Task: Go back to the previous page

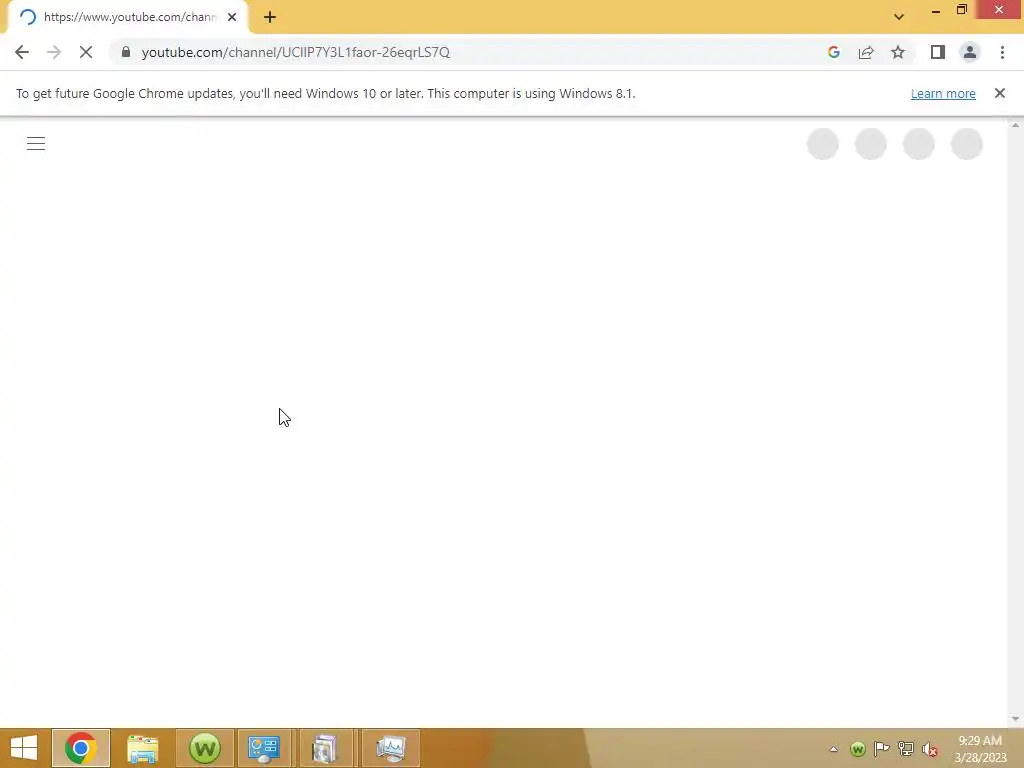Action: (x=22, y=52)
